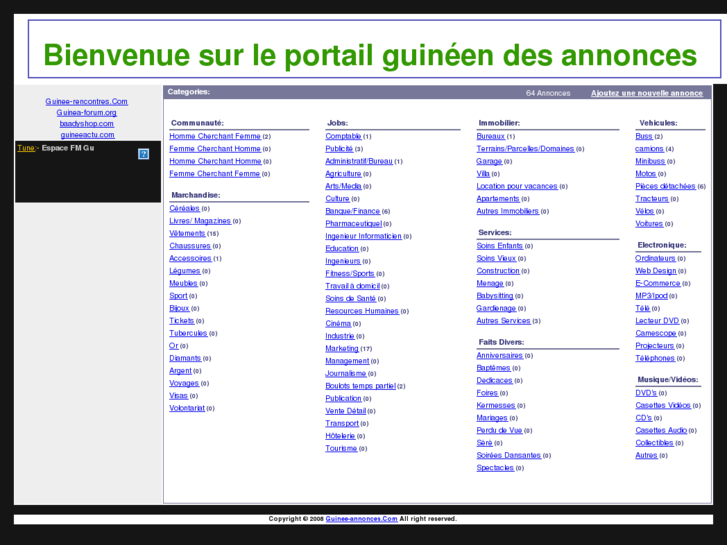Select the Apartements category
Image resolution: width=727 pixels, height=545 pixels.
(x=498, y=199)
